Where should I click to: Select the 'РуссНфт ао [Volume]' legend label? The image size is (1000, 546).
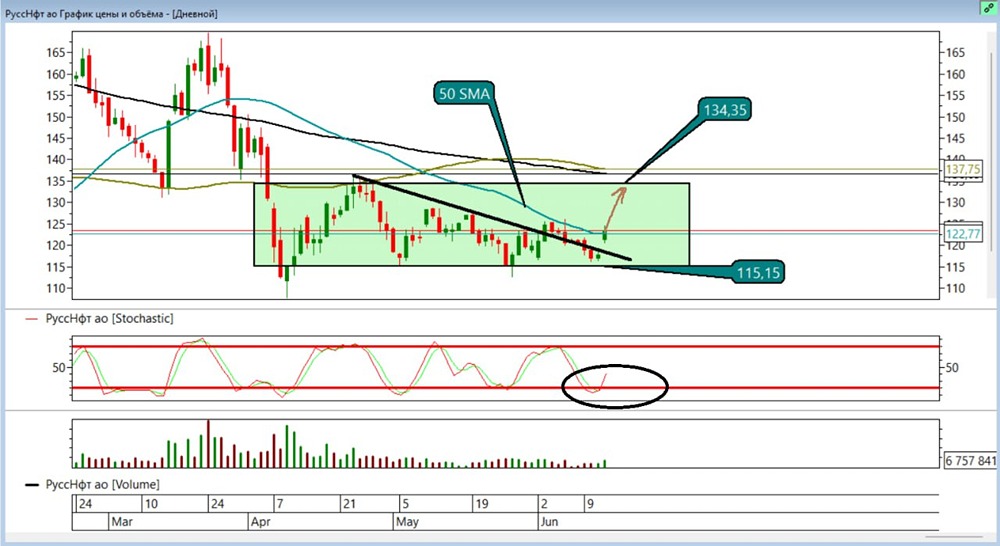tap(102, 485)
